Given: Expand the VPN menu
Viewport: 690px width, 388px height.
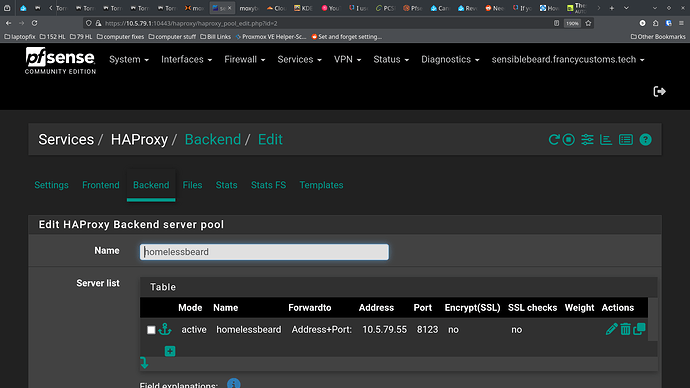Looking at the screenshot, I should 347,59.
